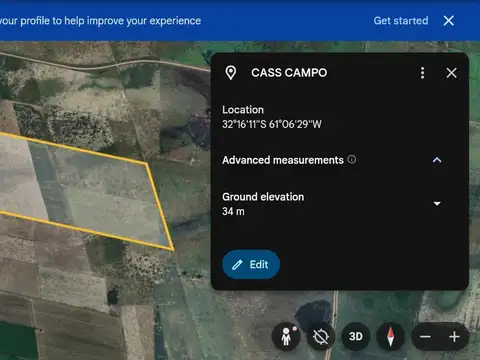
Task: Click the Edit button
Action: click(x=251, y=265)
